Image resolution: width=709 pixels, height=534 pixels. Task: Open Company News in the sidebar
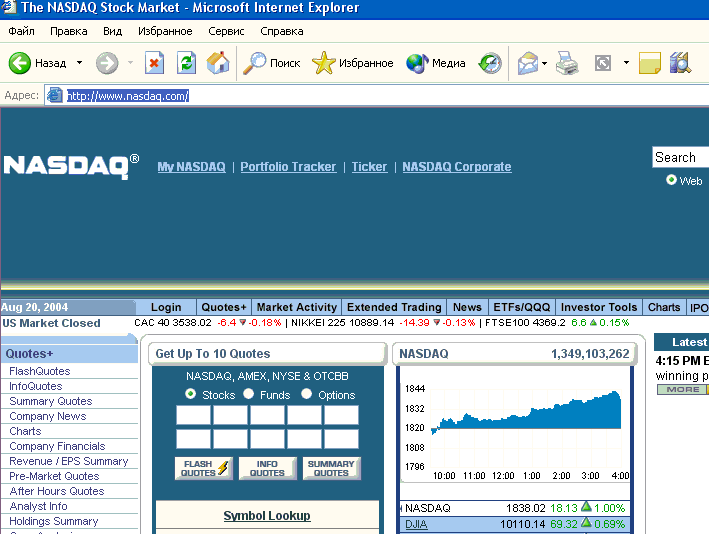click(x=47, y=416)
